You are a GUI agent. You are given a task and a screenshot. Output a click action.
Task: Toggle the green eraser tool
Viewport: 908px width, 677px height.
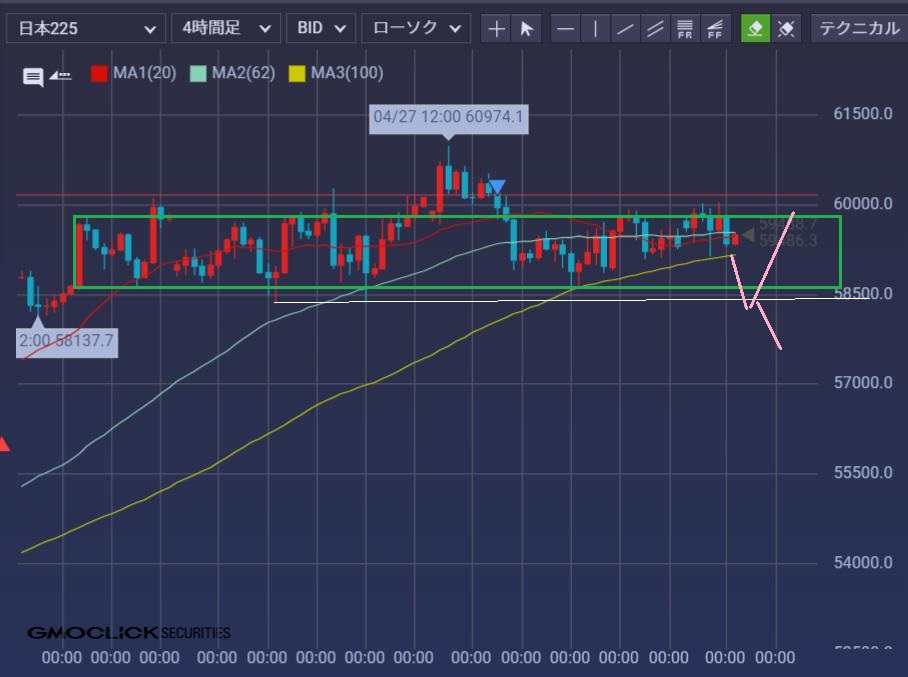[755, 28]
